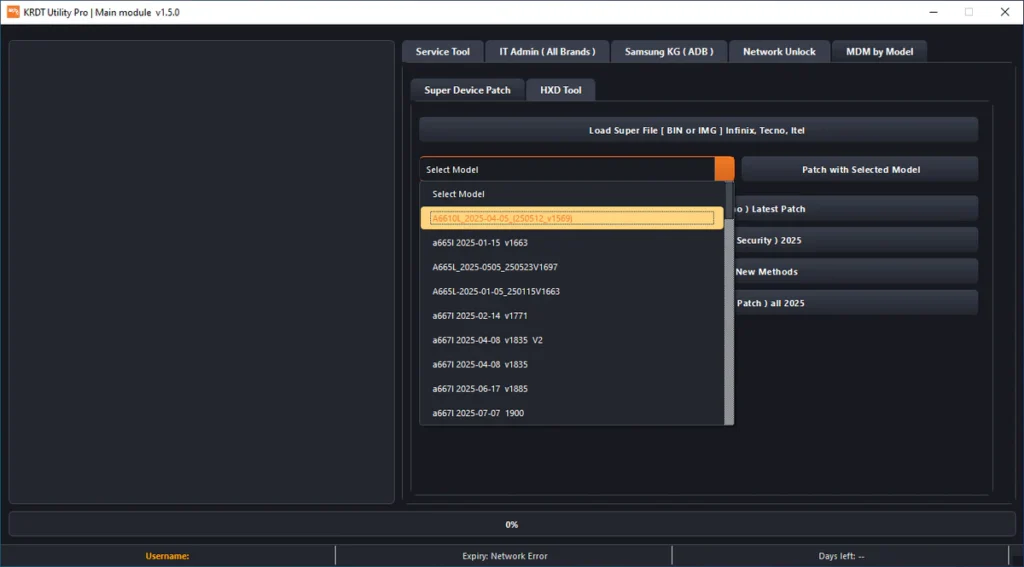Image resolution: width=1024 pixels, height=567 pixels.
Task: Click the model list vertical scrollbar
Action: coord(730,300)
